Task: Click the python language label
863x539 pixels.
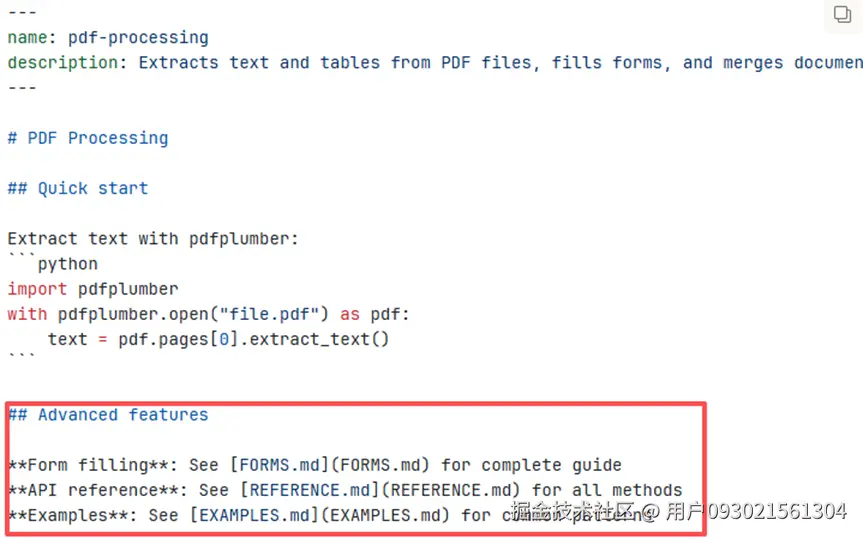Action: pyautogui.click(x=68, y=264)
